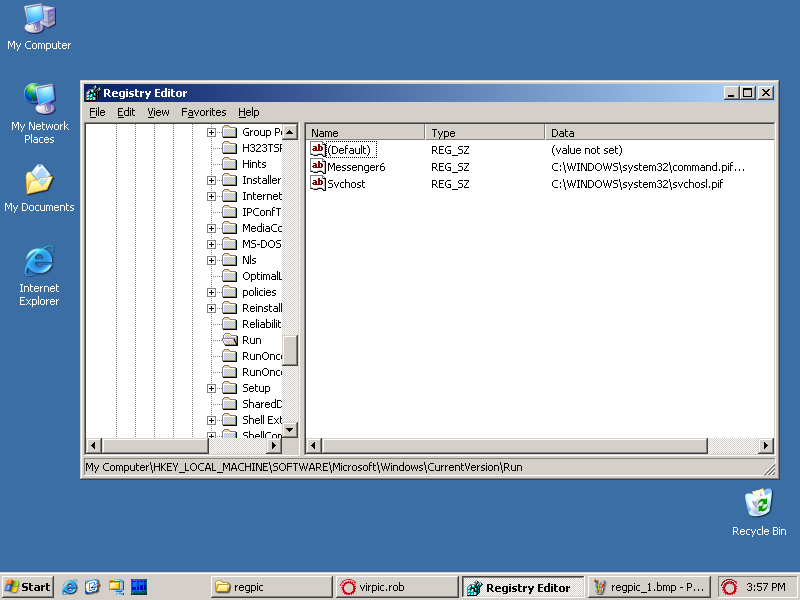Sort values by the Data column header
This screenshot has height=600, width=800.
660,133
